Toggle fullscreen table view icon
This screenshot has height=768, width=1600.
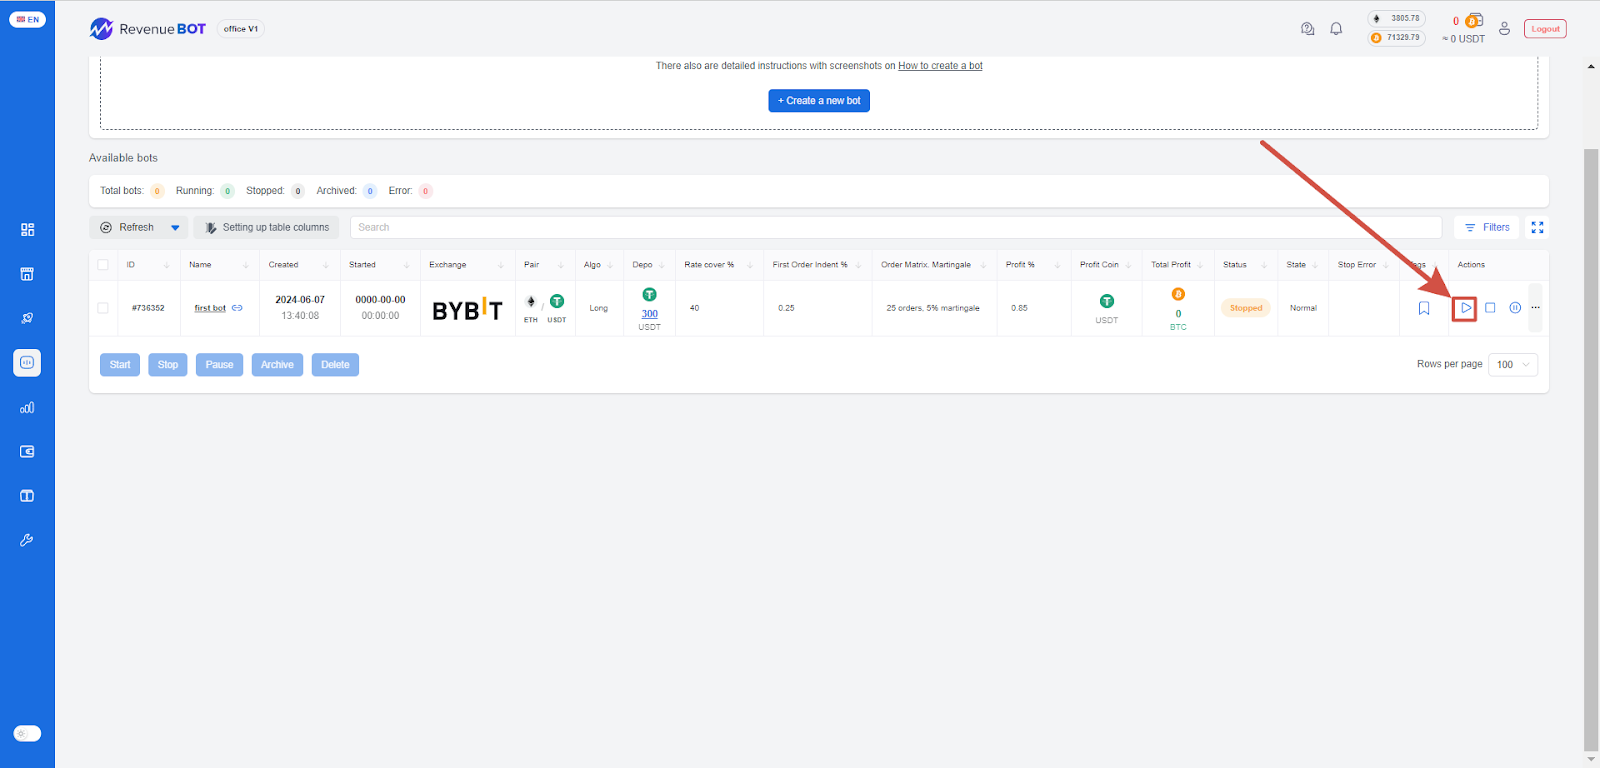(1537, 228)
